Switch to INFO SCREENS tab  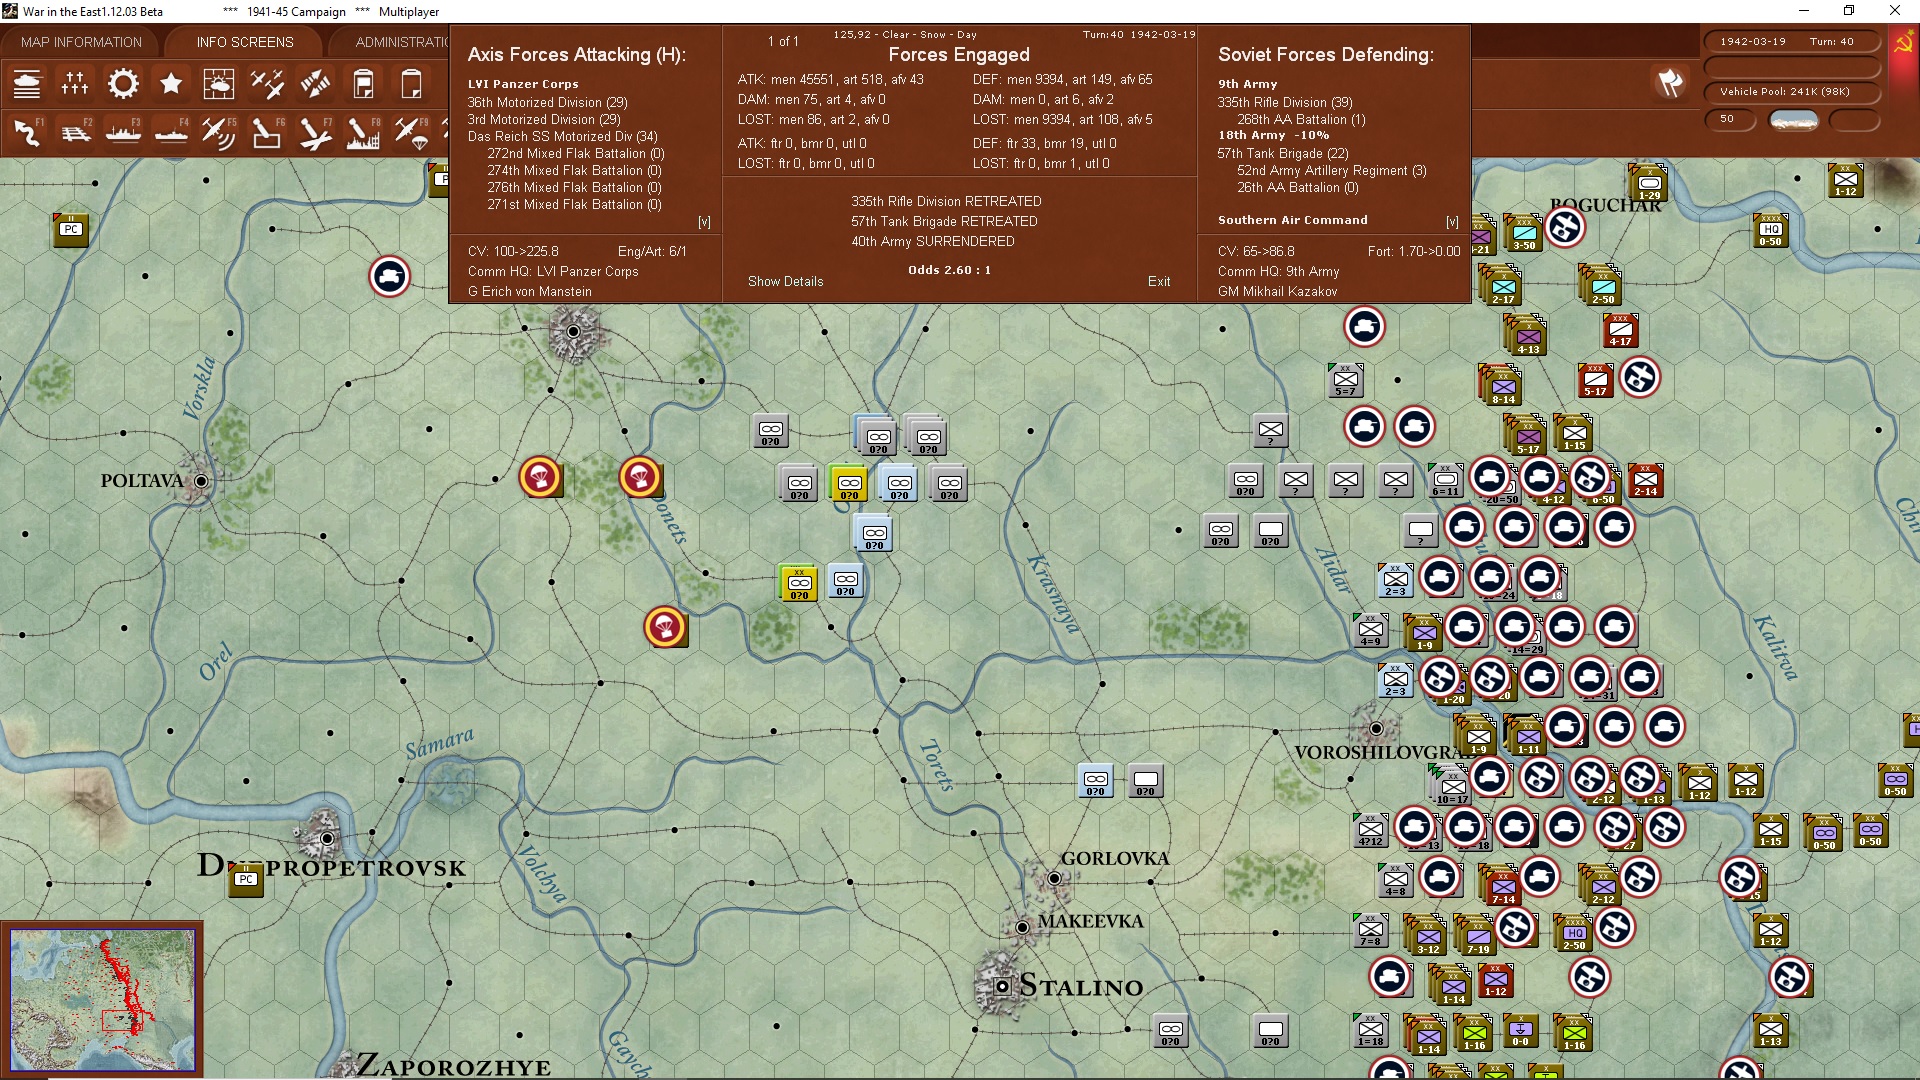pyautogui.click(x=245, y=42)
